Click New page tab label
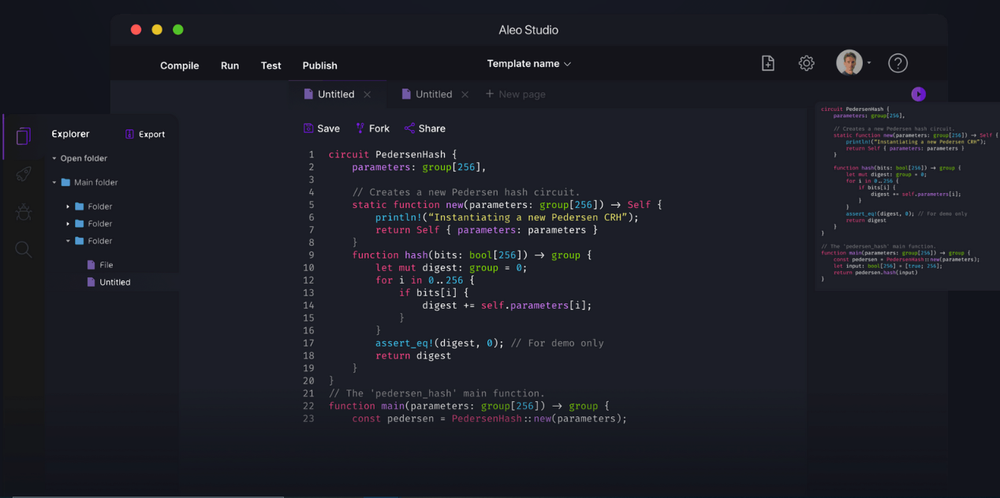 (x=522, y=94)
